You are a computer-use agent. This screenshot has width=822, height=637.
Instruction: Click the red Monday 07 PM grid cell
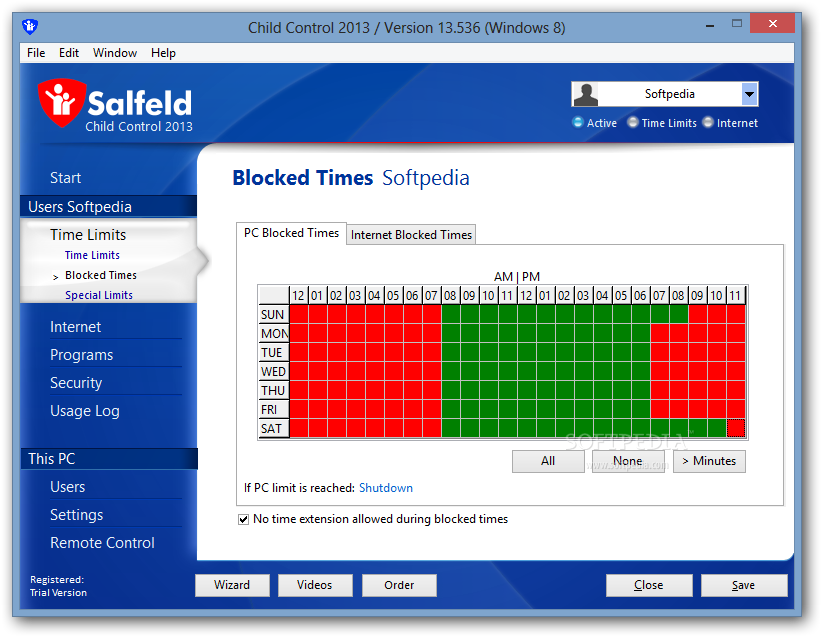pyautogui.click(x=660, y=333)
